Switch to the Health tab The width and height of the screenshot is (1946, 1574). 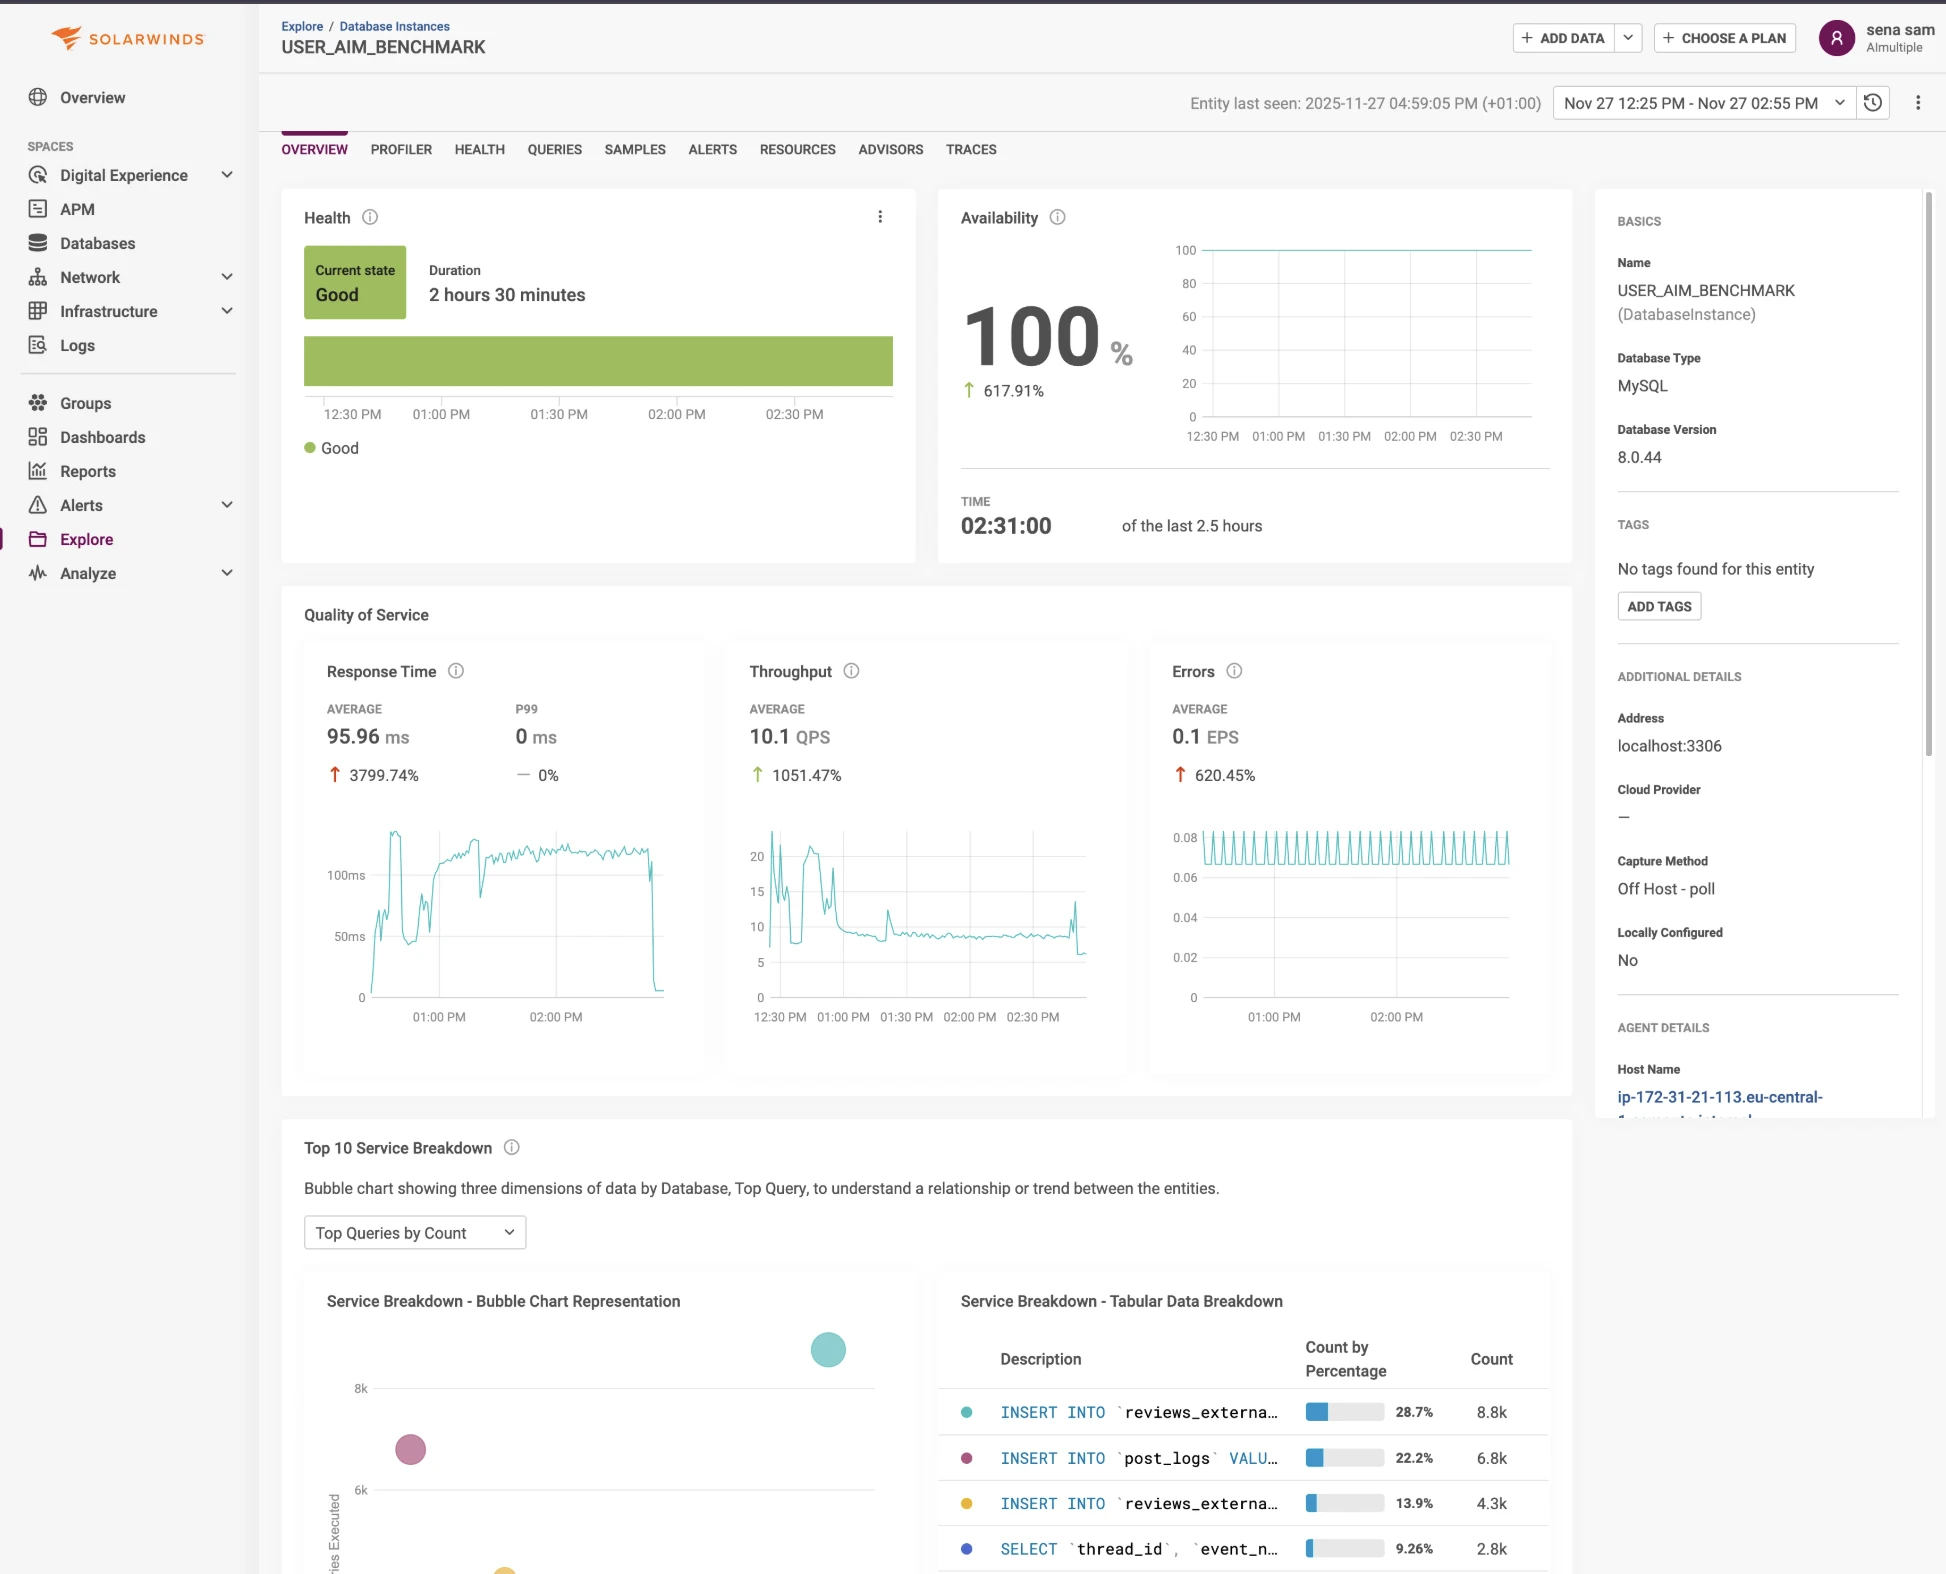pos(480,150)
